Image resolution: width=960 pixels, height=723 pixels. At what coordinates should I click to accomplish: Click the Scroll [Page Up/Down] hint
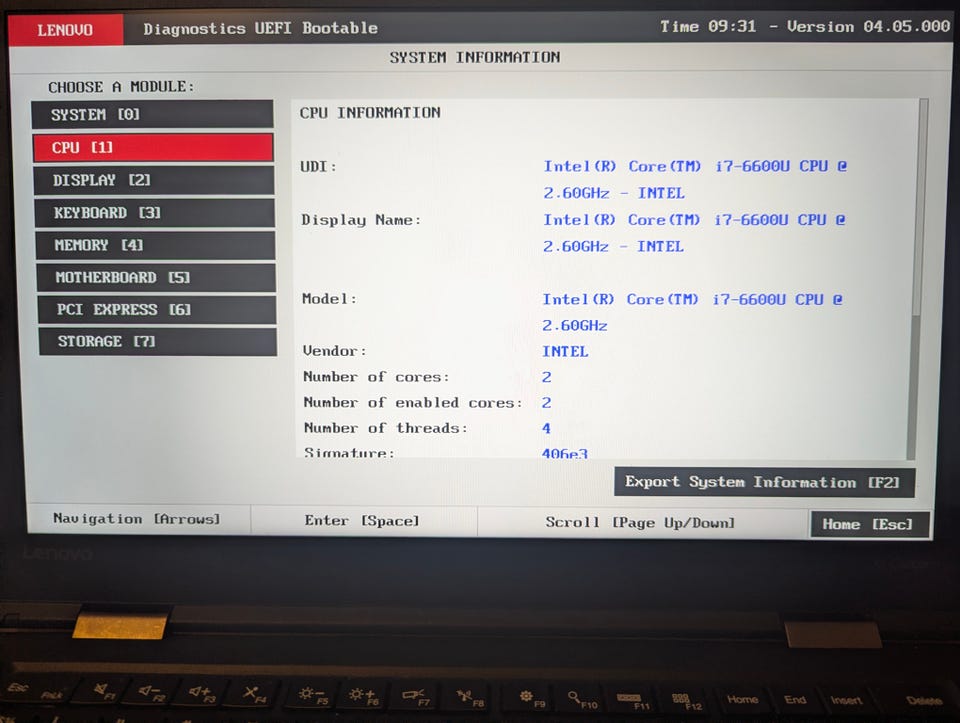pos(640,523)
